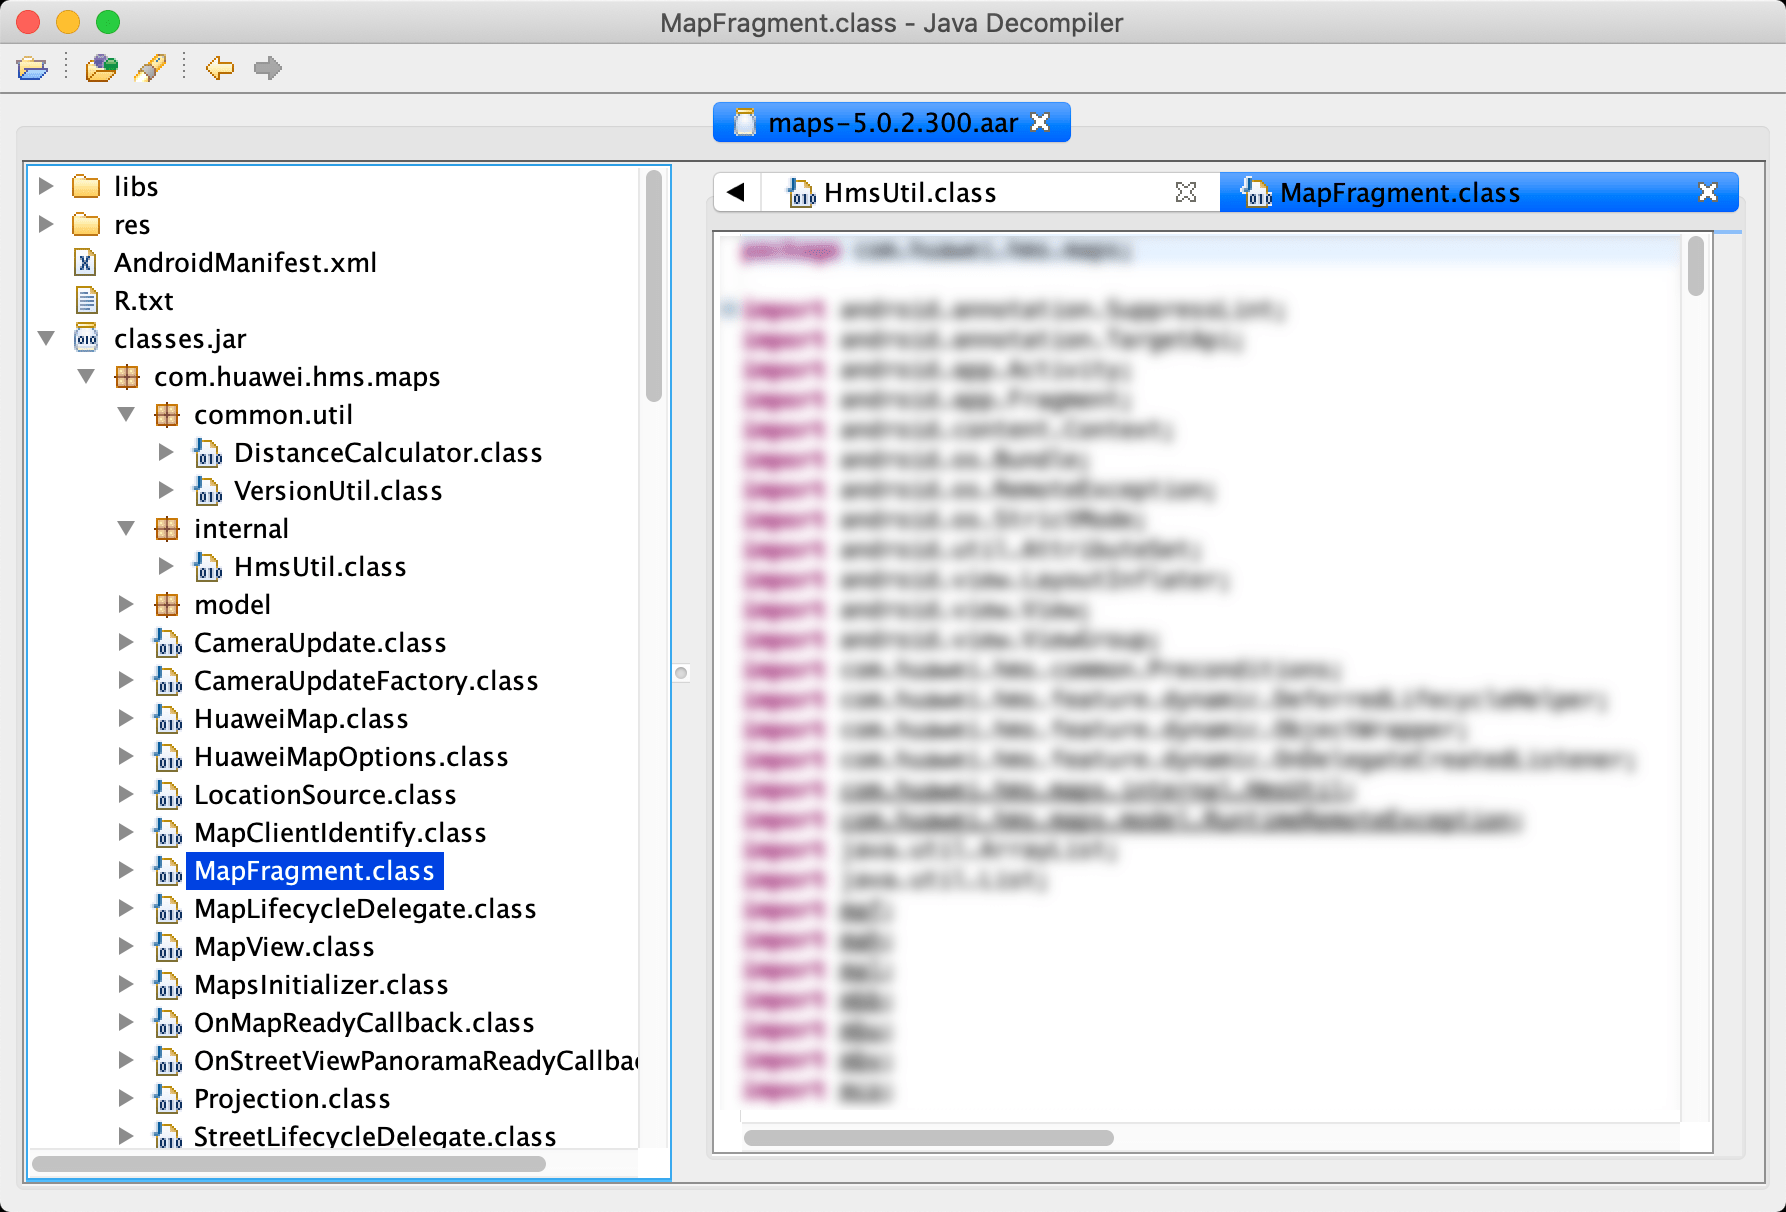
Task: Expand the res folder
Action: coord(46,224)
